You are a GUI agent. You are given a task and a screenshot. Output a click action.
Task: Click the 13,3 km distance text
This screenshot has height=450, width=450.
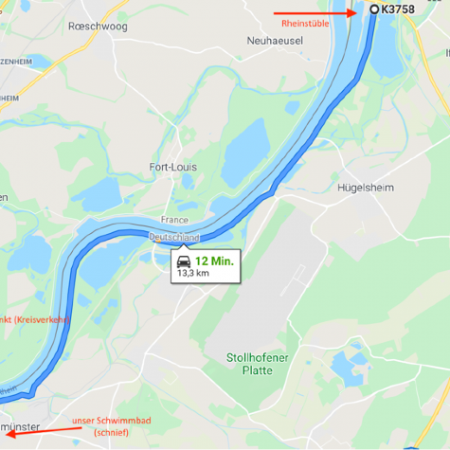tap(193, 273)
